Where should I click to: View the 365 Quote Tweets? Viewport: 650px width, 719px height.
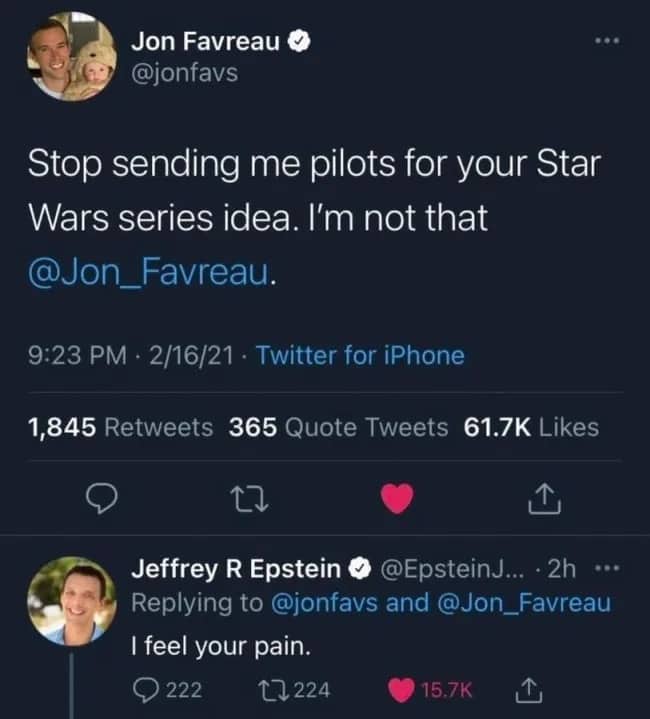pyautogui.click(x=338, y=428)
